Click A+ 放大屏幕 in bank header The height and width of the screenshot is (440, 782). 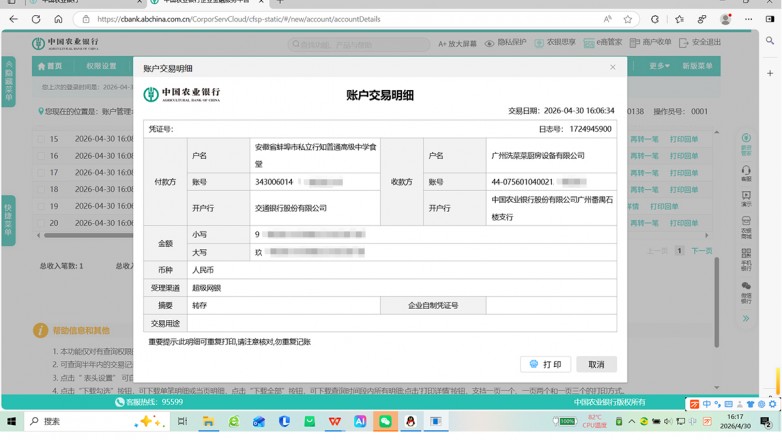(457, 43)
